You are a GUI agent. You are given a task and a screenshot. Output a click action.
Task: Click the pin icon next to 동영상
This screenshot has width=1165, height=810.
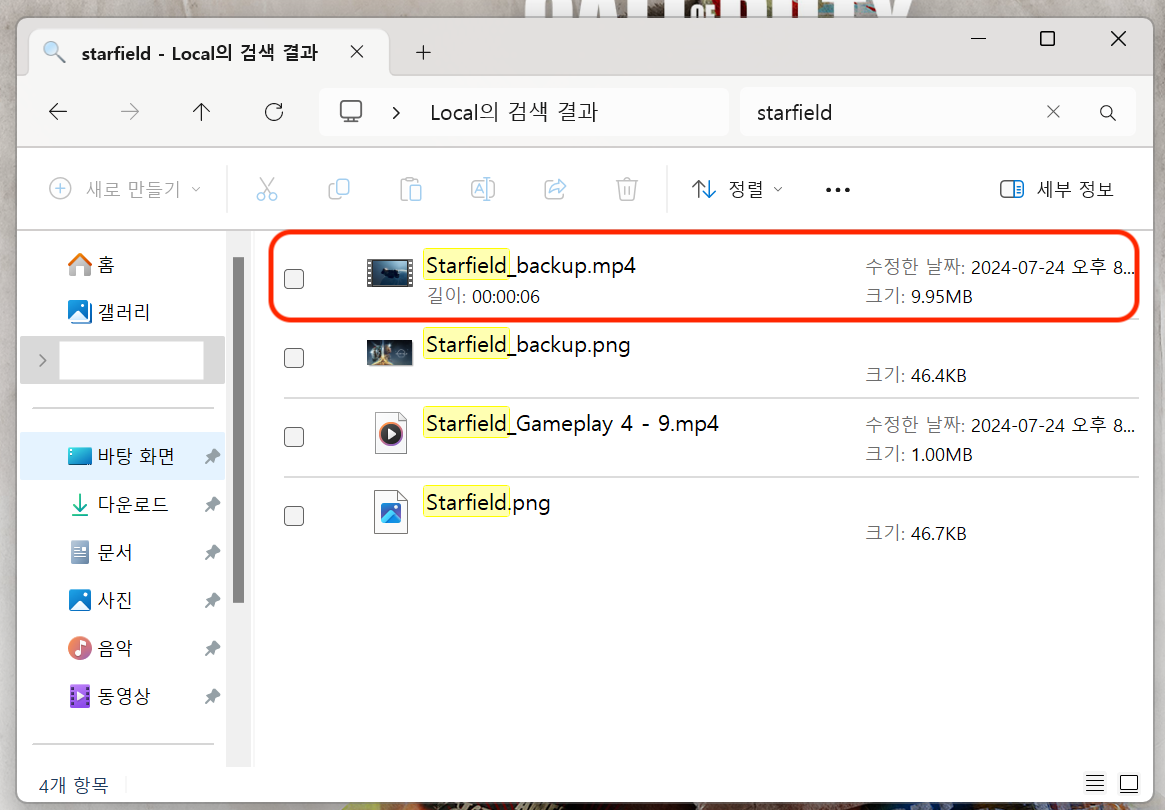coord(212,696)
